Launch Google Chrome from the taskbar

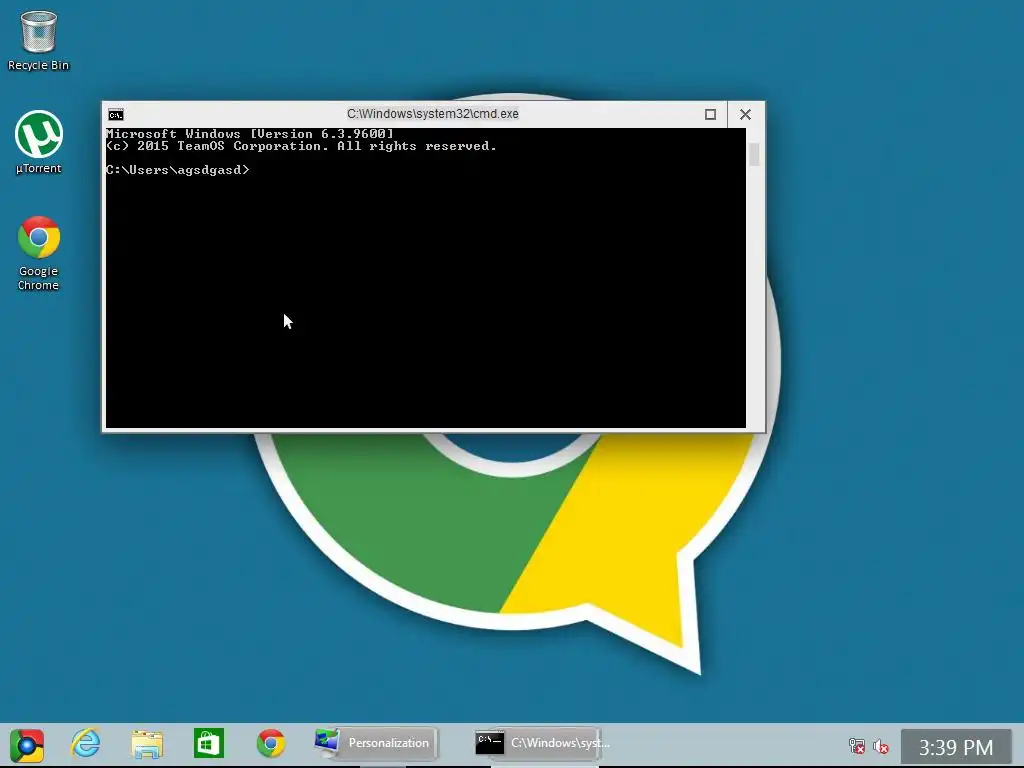[270, 743]
